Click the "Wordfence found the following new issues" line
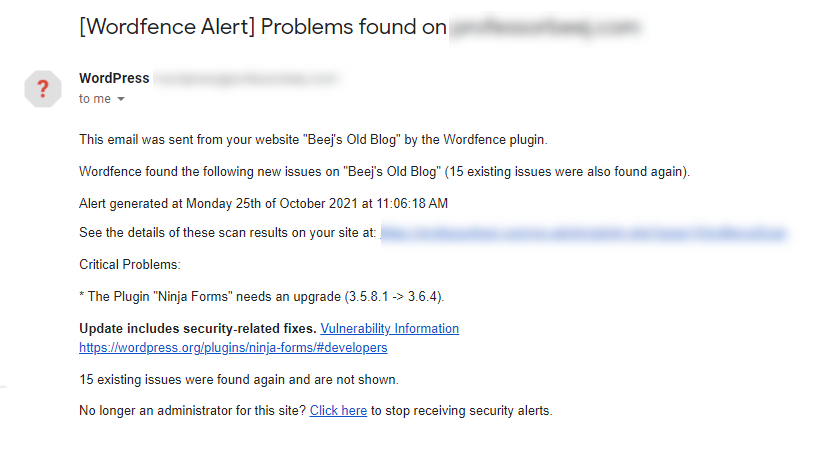832x451 pixels. click(384, 171)
